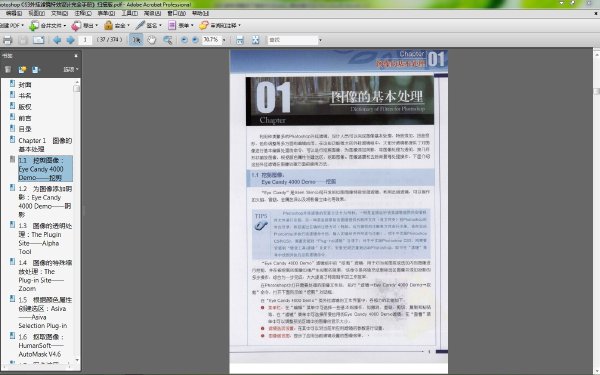Image resolution: width=600 pixels, height=375 pixels.
Task: Select the 1.2 bookmark about Eye Candy shadow
Action: pos(45,202)
